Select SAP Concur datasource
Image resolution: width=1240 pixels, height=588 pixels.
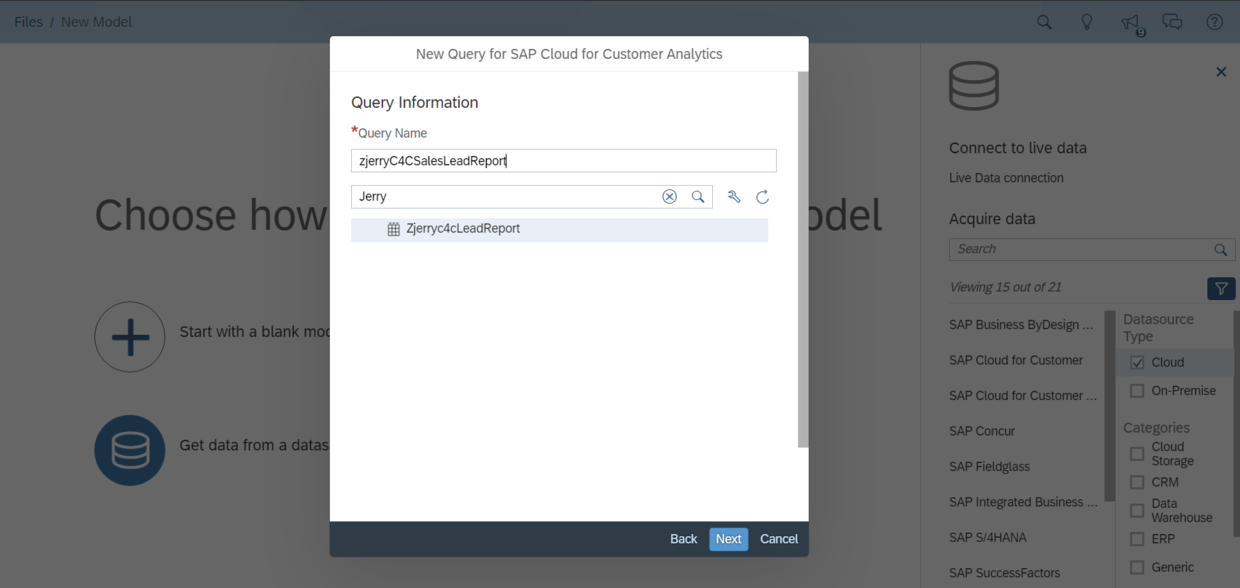tap(982, 431)
